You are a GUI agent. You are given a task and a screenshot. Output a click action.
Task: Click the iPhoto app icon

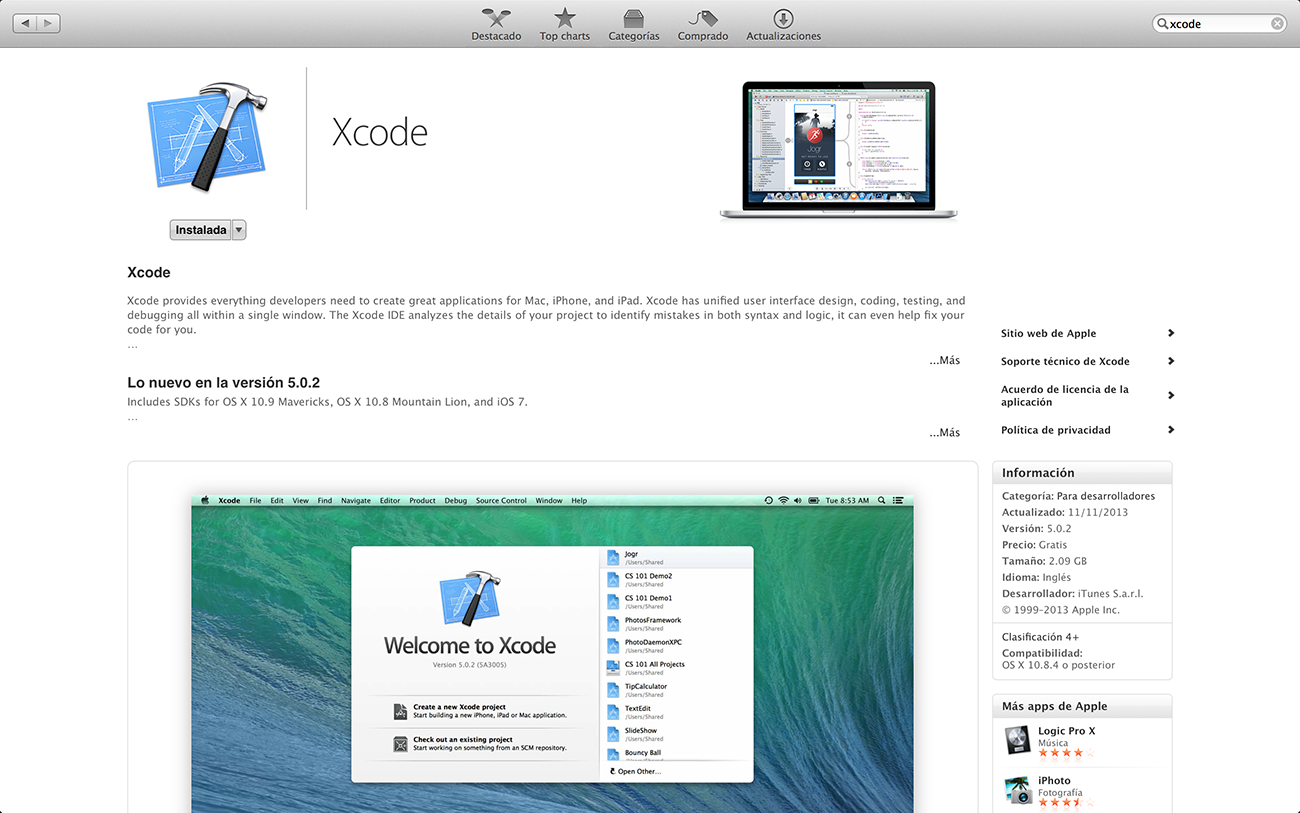tap(1018, 790)
